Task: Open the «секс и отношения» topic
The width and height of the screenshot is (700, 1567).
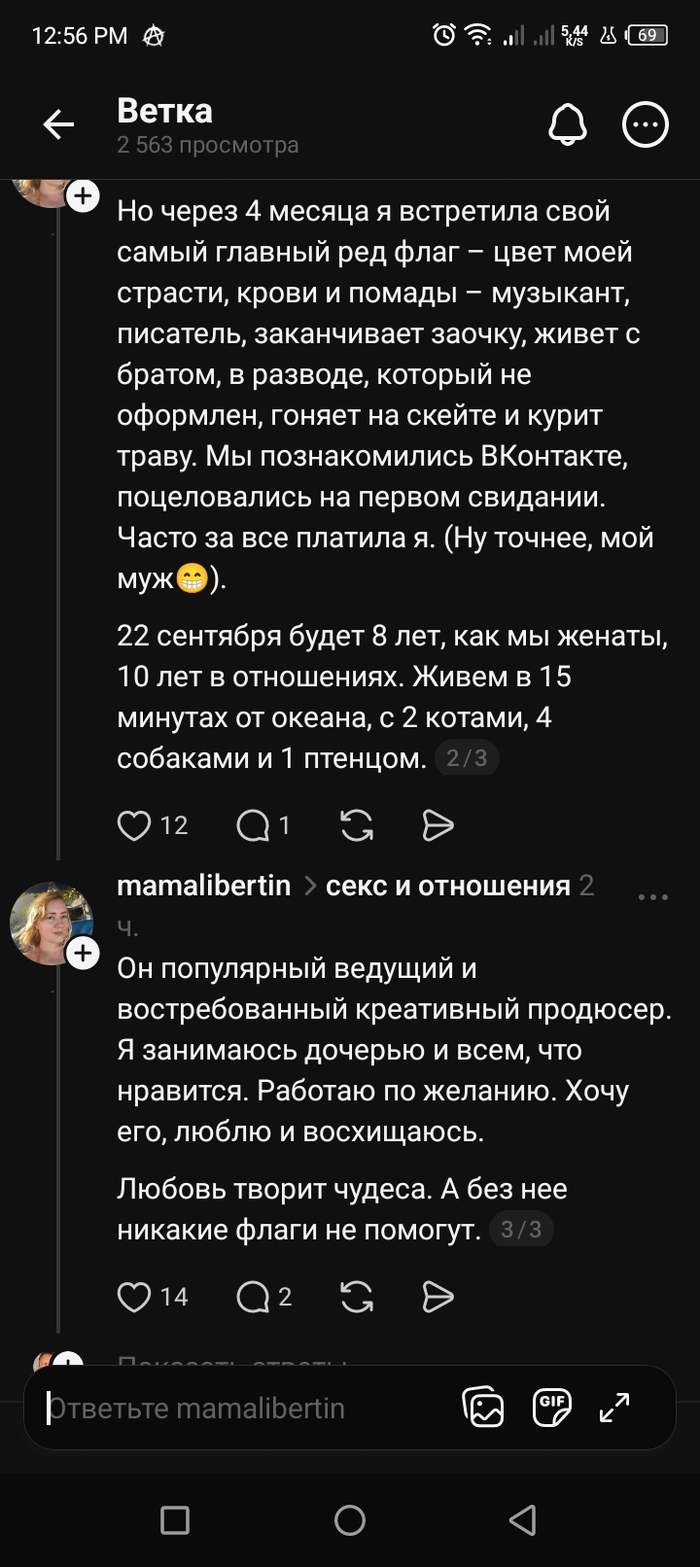Action: pos(448,886)
